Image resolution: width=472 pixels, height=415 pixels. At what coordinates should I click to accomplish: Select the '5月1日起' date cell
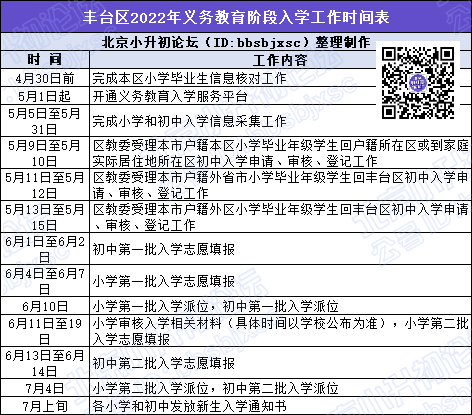[45, 96]
